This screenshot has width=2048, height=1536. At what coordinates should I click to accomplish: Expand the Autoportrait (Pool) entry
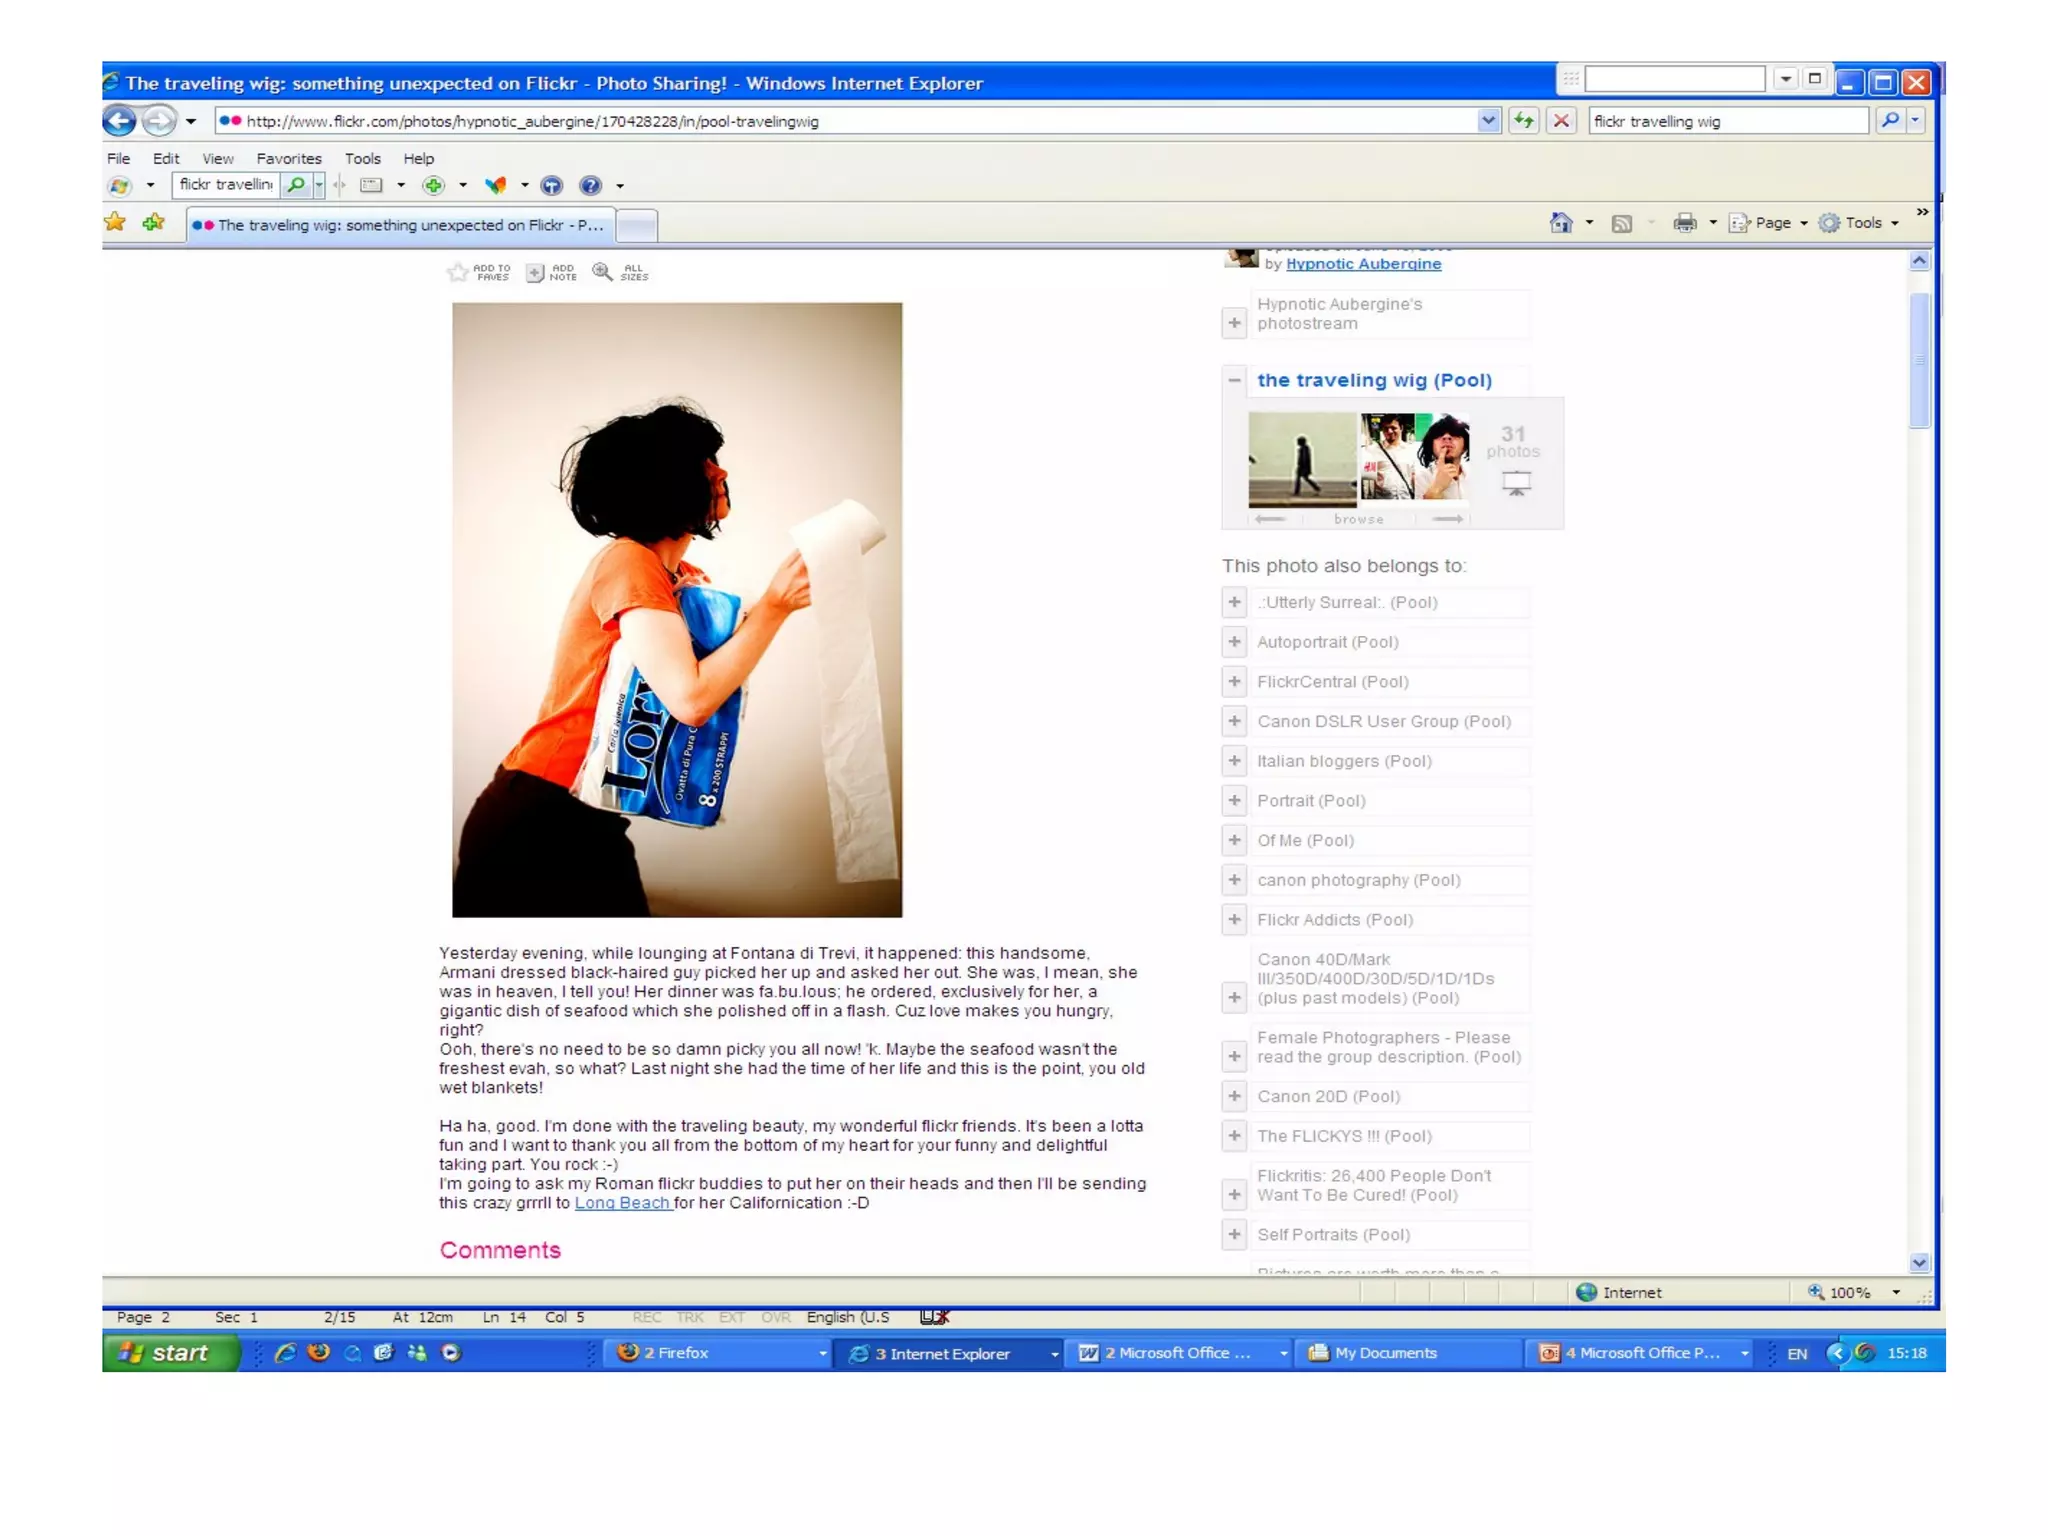point(1234,642)
